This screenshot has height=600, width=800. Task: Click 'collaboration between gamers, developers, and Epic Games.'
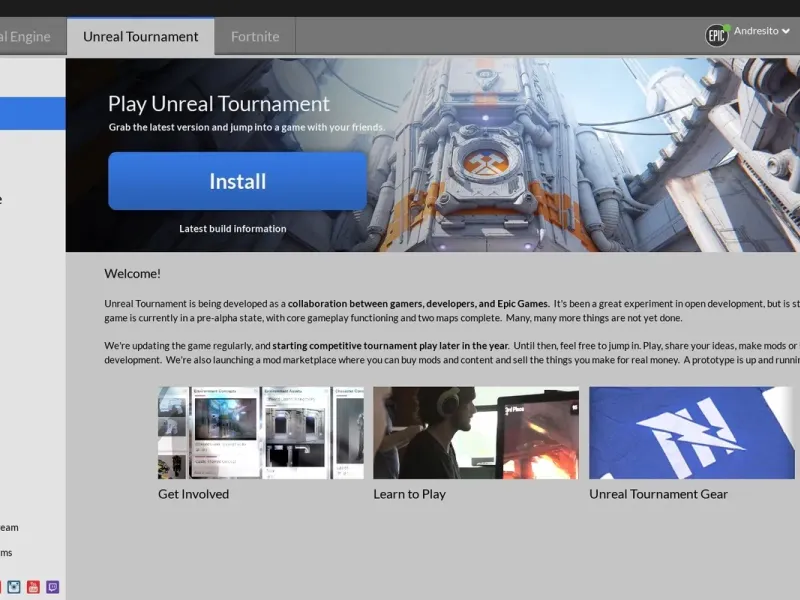coord(418,304)
